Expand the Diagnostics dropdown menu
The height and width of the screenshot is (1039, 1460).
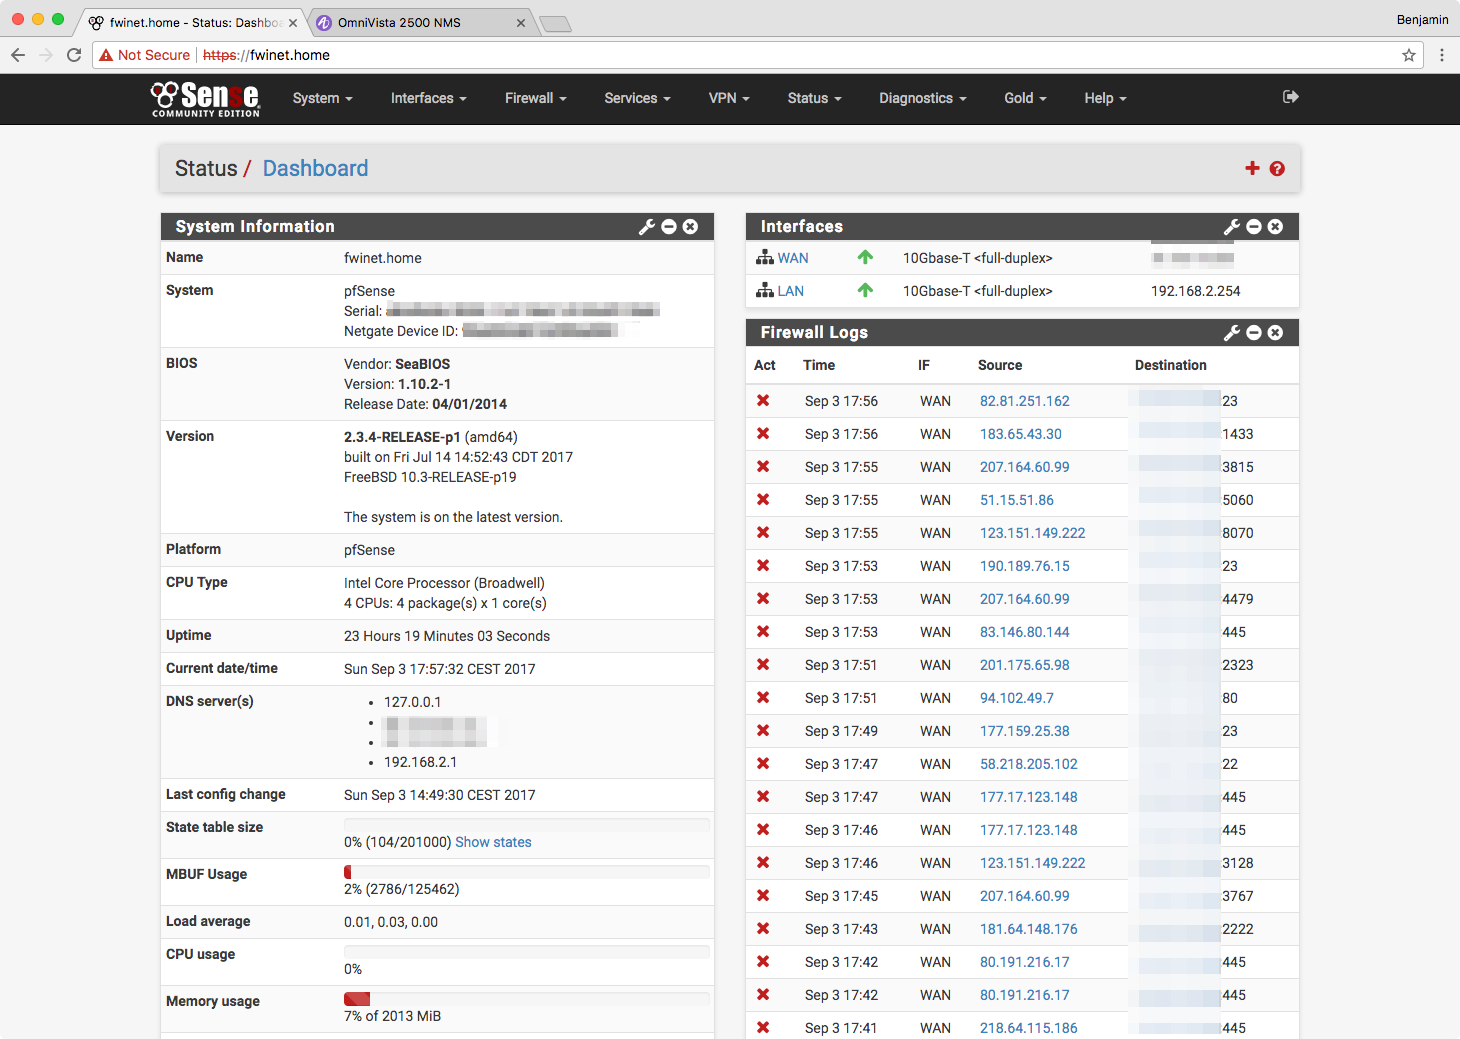922,98
